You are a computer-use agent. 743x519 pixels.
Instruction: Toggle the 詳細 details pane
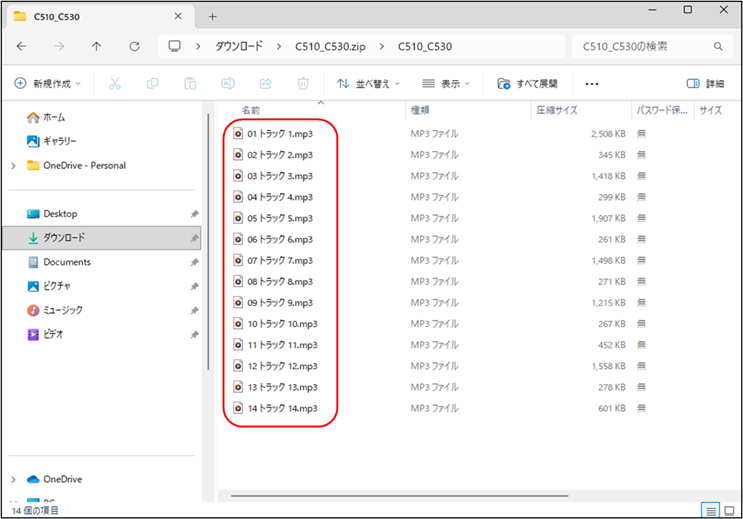tap(705, 84)
